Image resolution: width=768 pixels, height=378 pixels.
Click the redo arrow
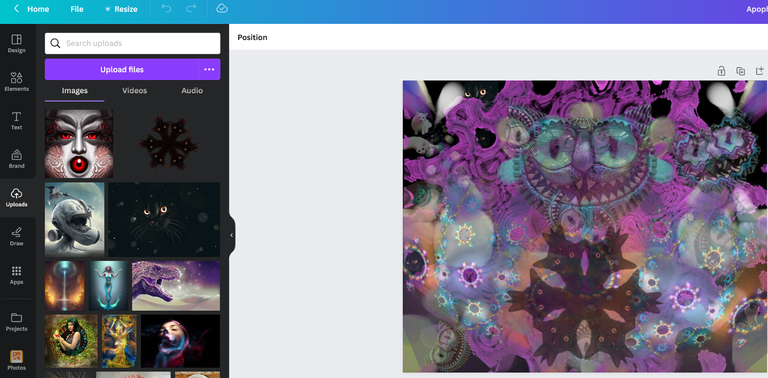(x=191, y=9)
